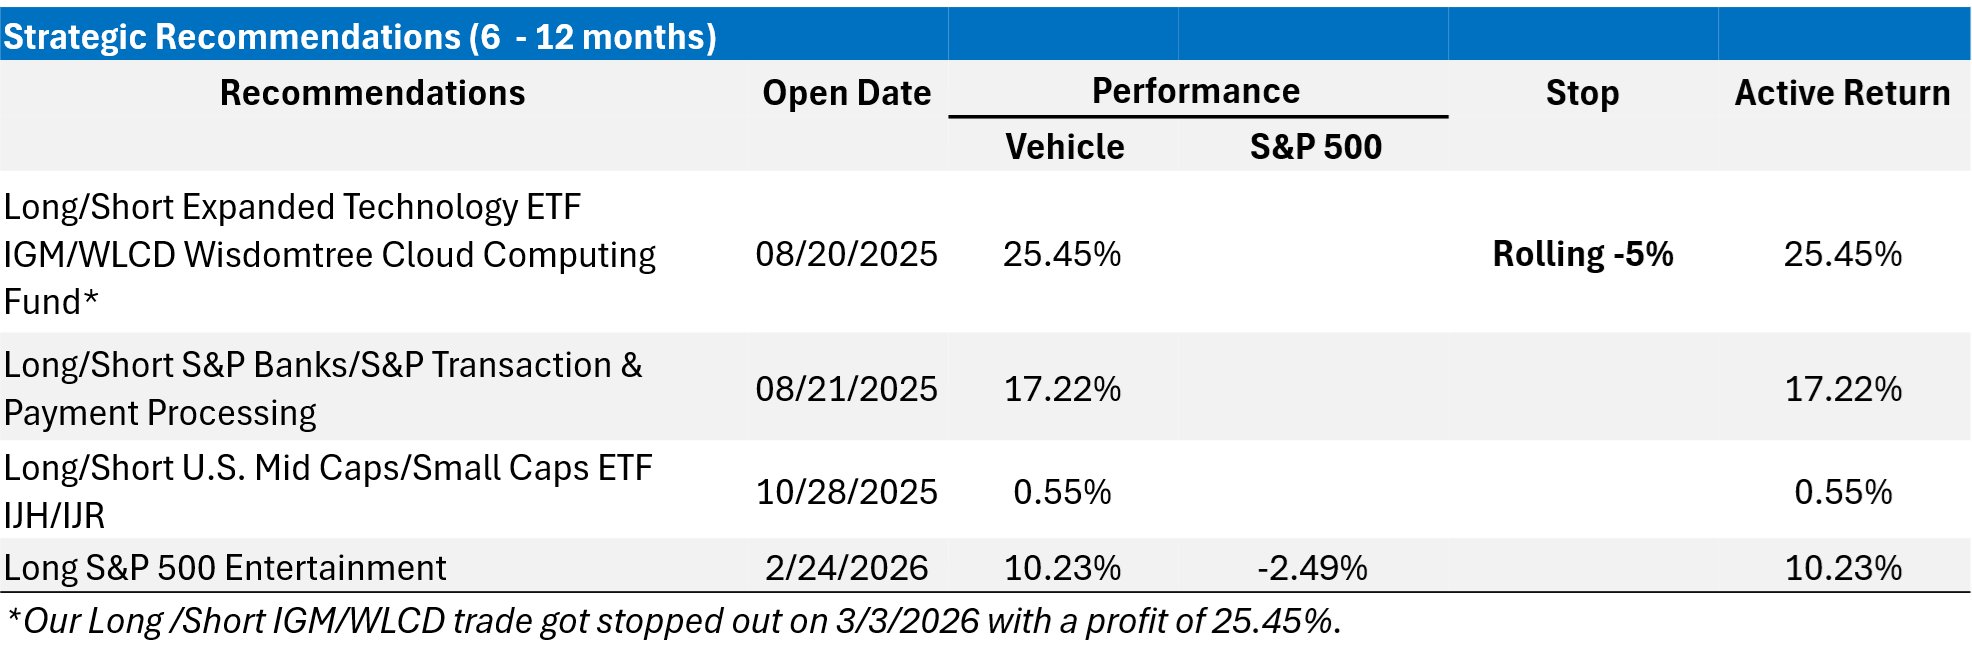Viewport: 1972px width, 667px height.
Task: Click the Long/Short S&P Banks recommendation
Action: coord(323,389)
